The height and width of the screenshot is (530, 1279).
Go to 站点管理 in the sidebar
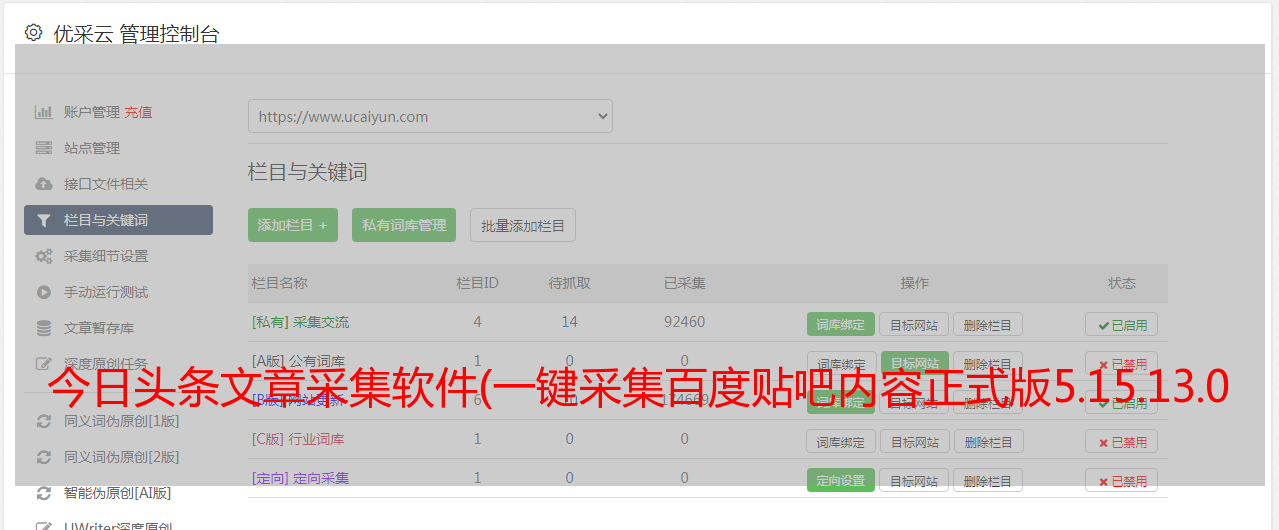(92, 148)
